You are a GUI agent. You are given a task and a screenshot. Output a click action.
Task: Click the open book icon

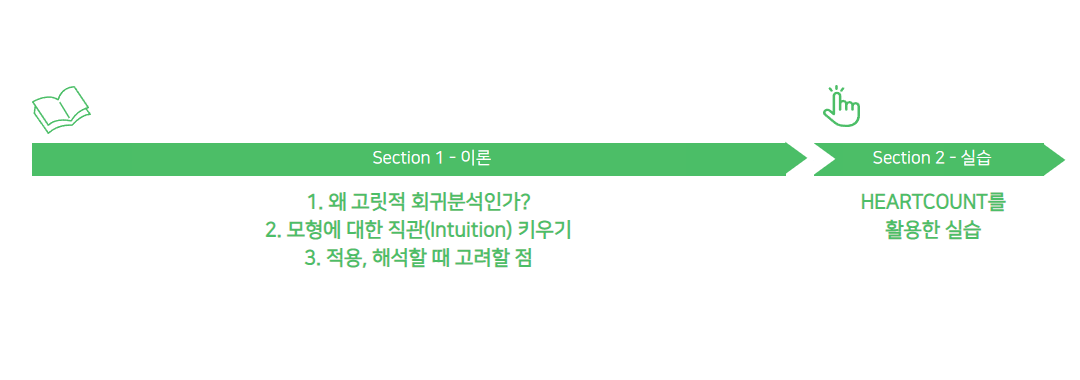tap(61, 109)
